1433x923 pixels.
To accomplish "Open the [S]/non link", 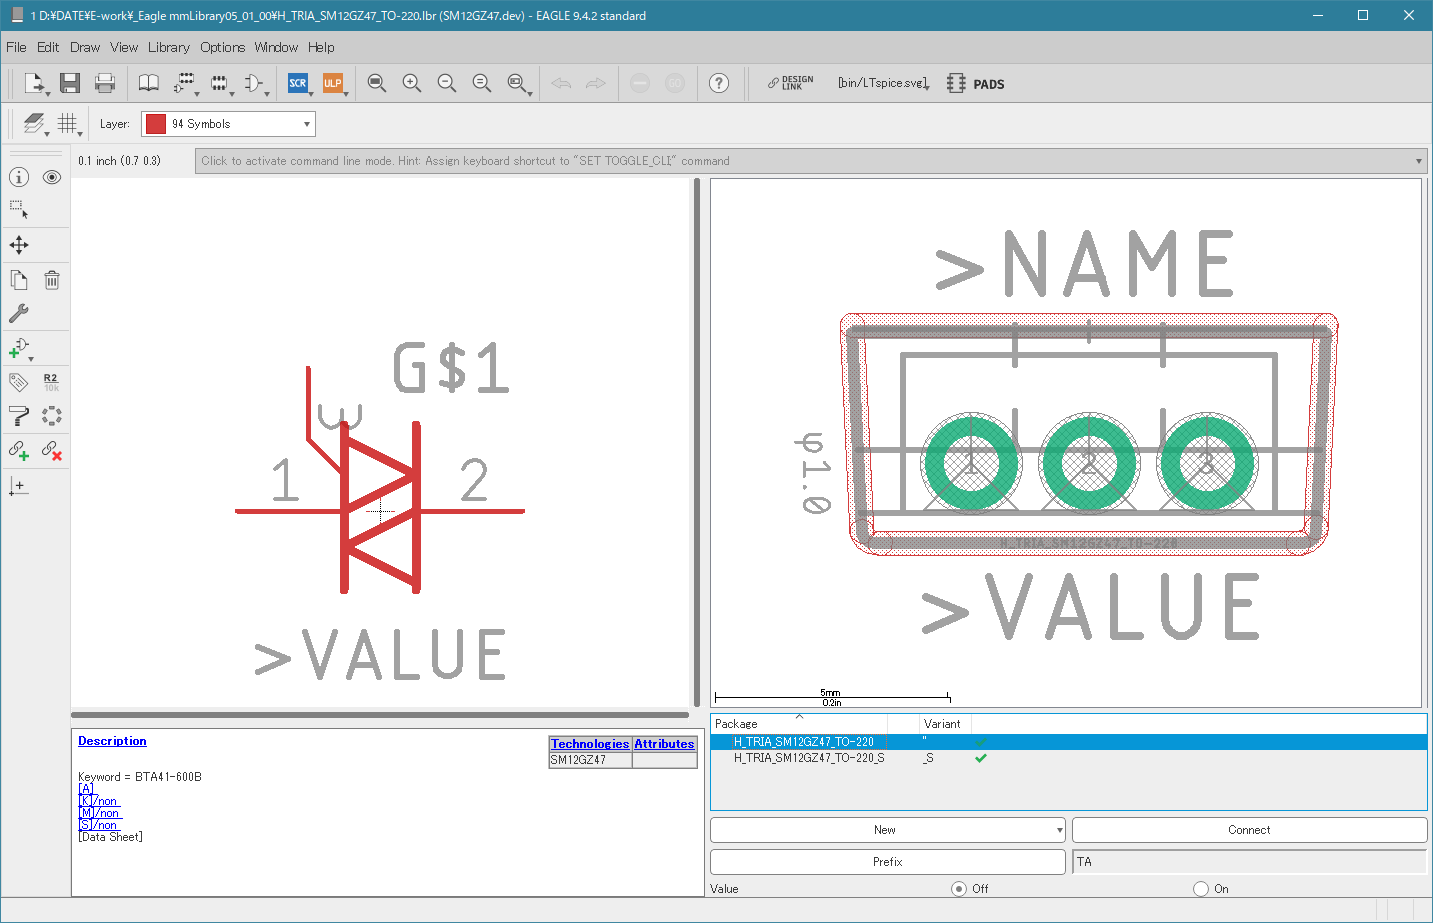I will [98, 825].
